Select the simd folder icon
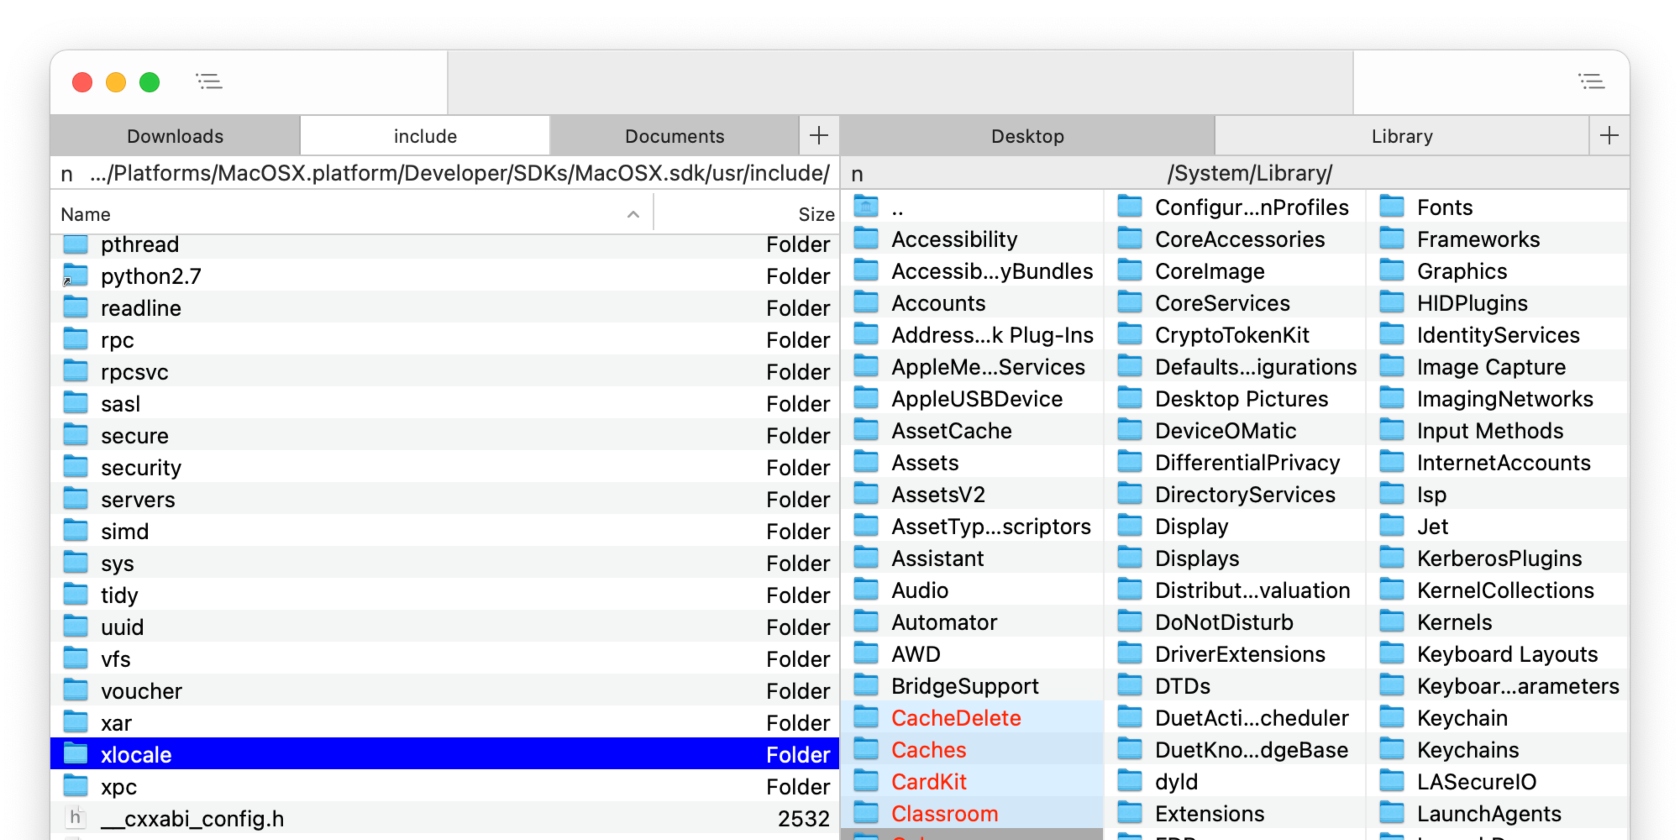Image resolution: width=1680 pixels, height=840 pixels. point(76,531)
